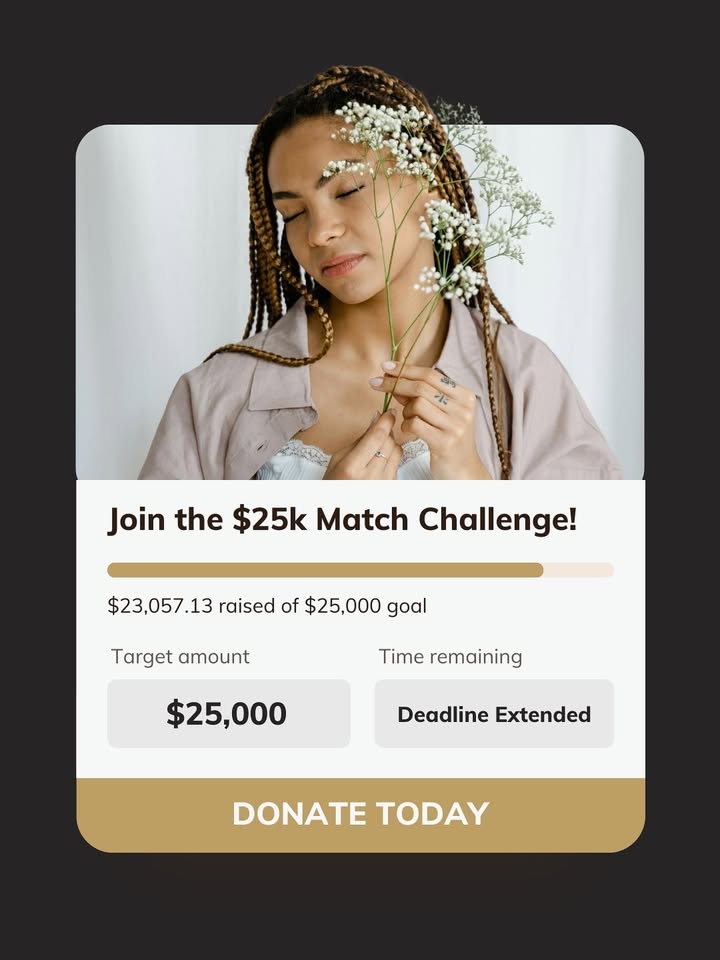The image size is (720, 960).
Task: Click the gold filled progress bar section
Action: [x=325, y=570]
